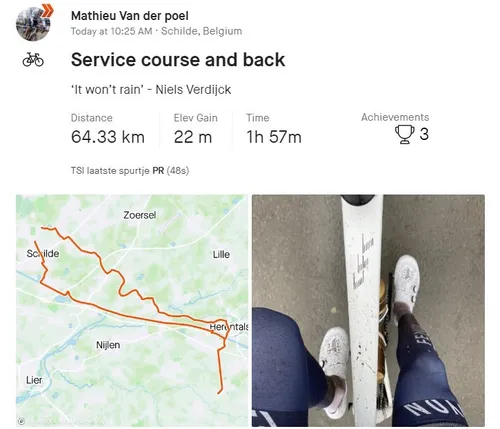Click the map info icon in the corner
The height and width of the screenshot is (429, 500).
(x=21, y=421)
